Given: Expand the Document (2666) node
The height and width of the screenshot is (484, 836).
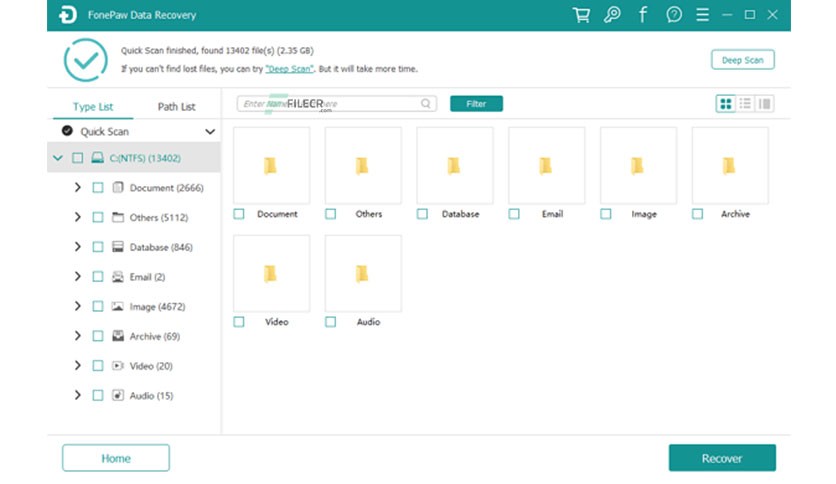Looking at the screenshot, I should click(78, 187).
